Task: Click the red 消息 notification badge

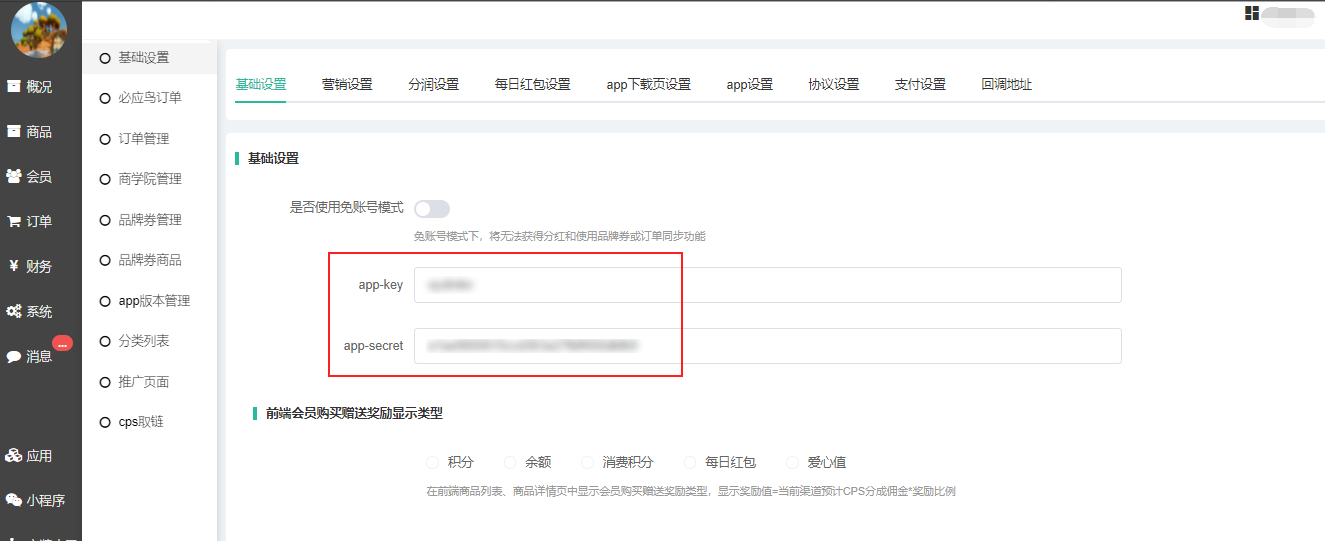Action: tap(62, 343)
